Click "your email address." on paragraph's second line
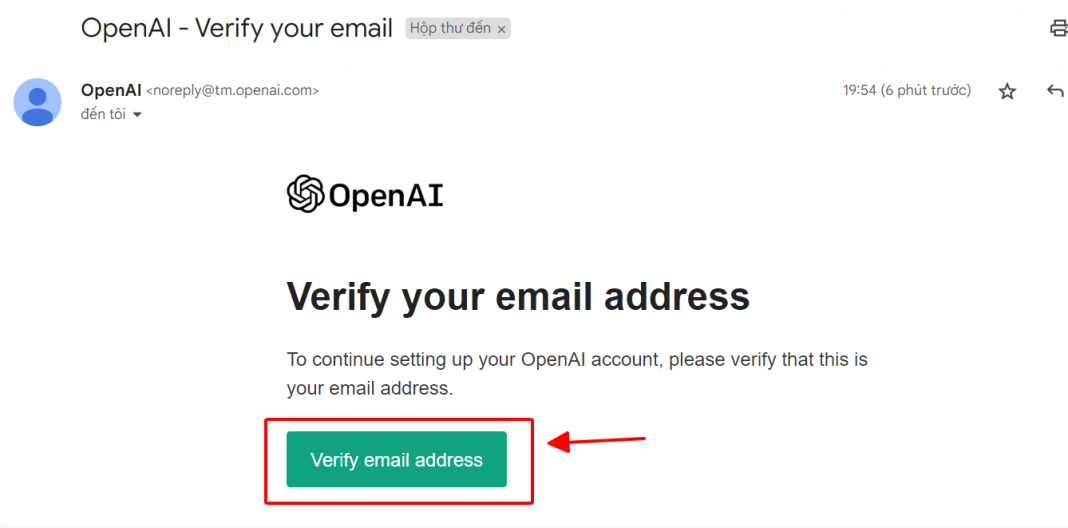This screenshot has height=528, width=1068. tap(370, 388)
